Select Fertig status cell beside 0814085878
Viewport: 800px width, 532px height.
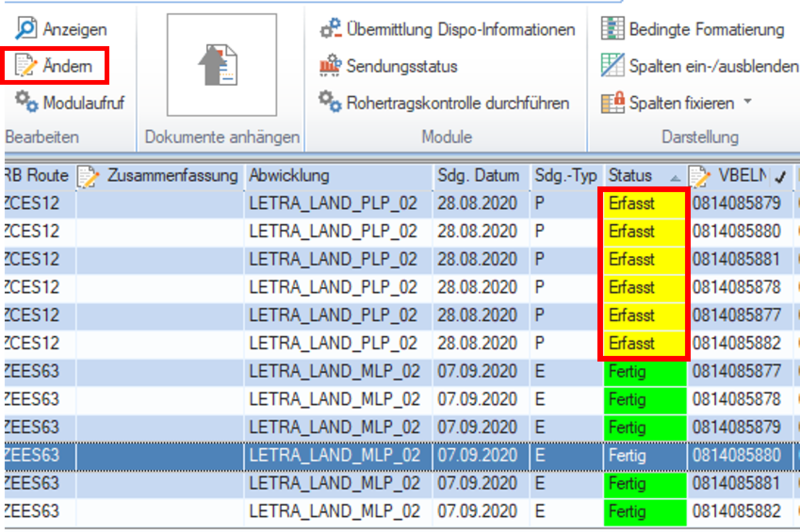tap(645, 400)
